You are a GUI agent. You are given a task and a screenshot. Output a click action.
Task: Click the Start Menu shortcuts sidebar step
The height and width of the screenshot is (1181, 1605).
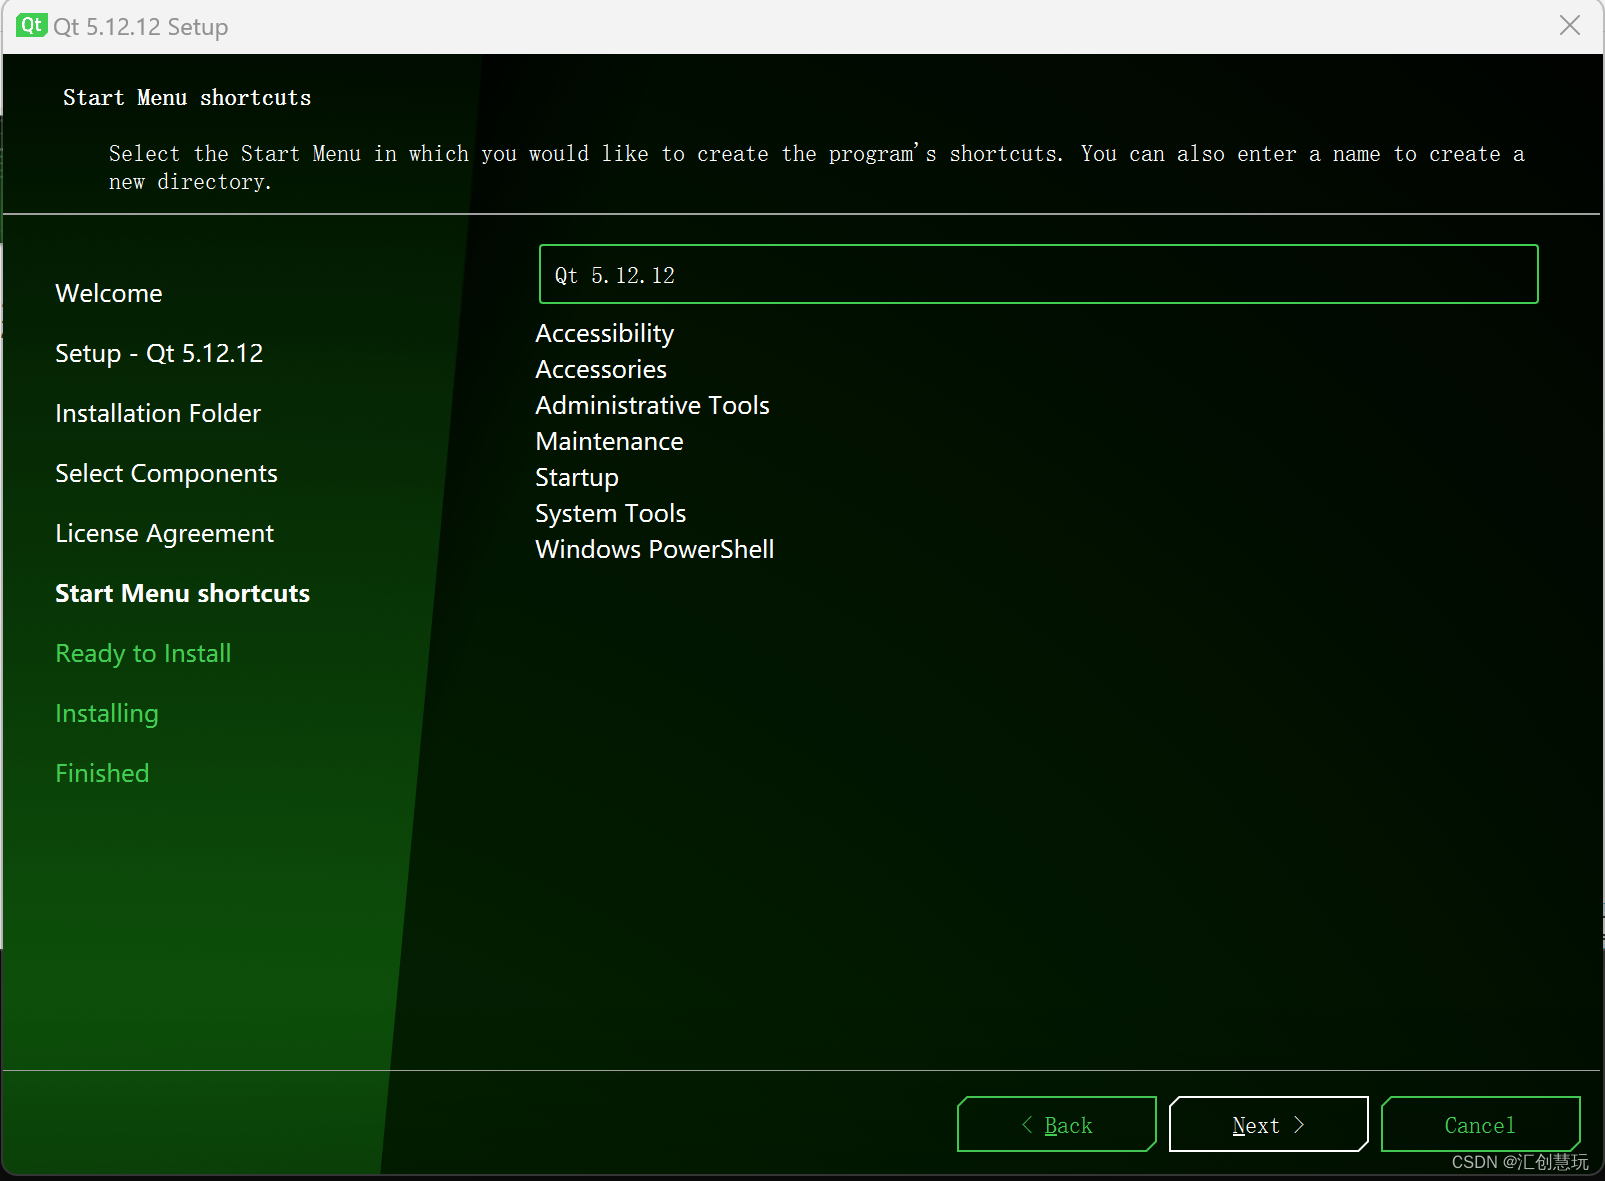[x=182, y=593]
